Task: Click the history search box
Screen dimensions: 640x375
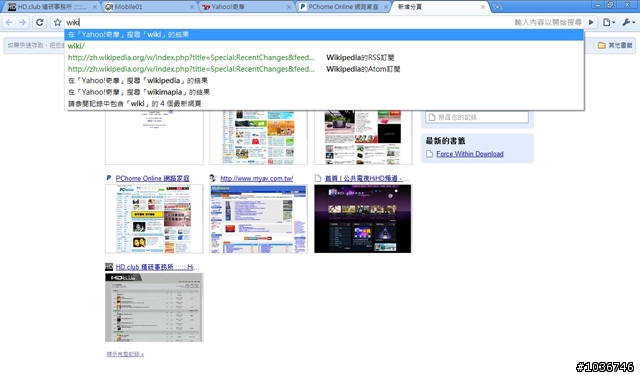Action: coord(477,117)
